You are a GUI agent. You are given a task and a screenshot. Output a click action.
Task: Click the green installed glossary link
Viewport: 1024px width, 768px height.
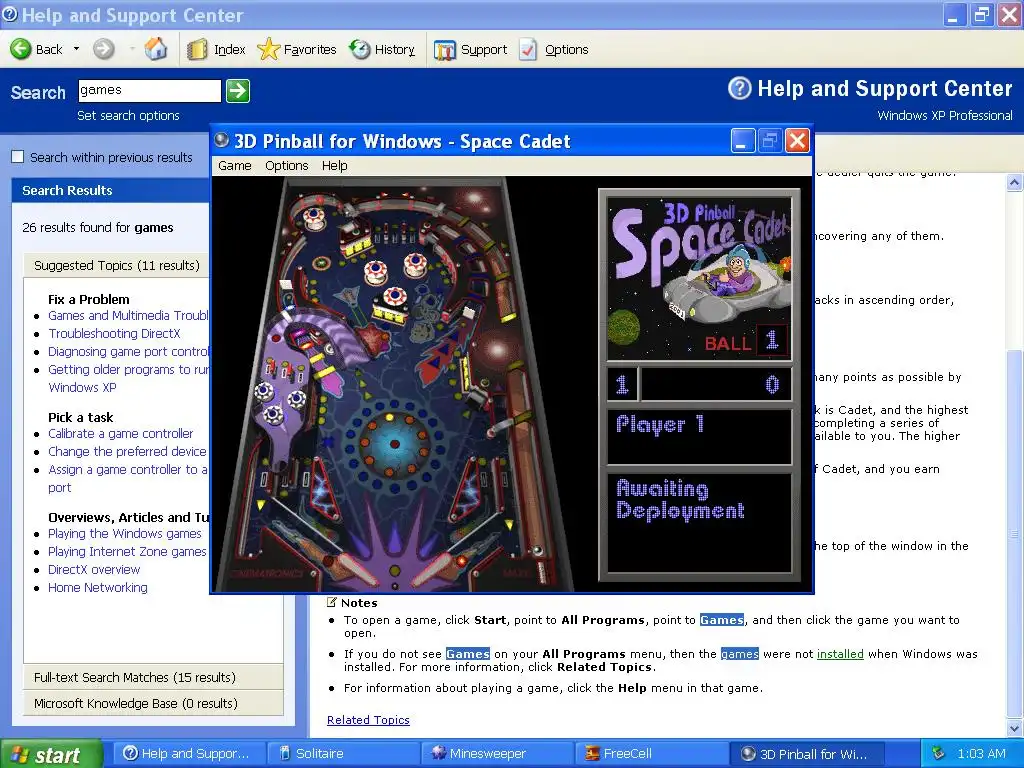pyautogui.click(x=840, y=654)
